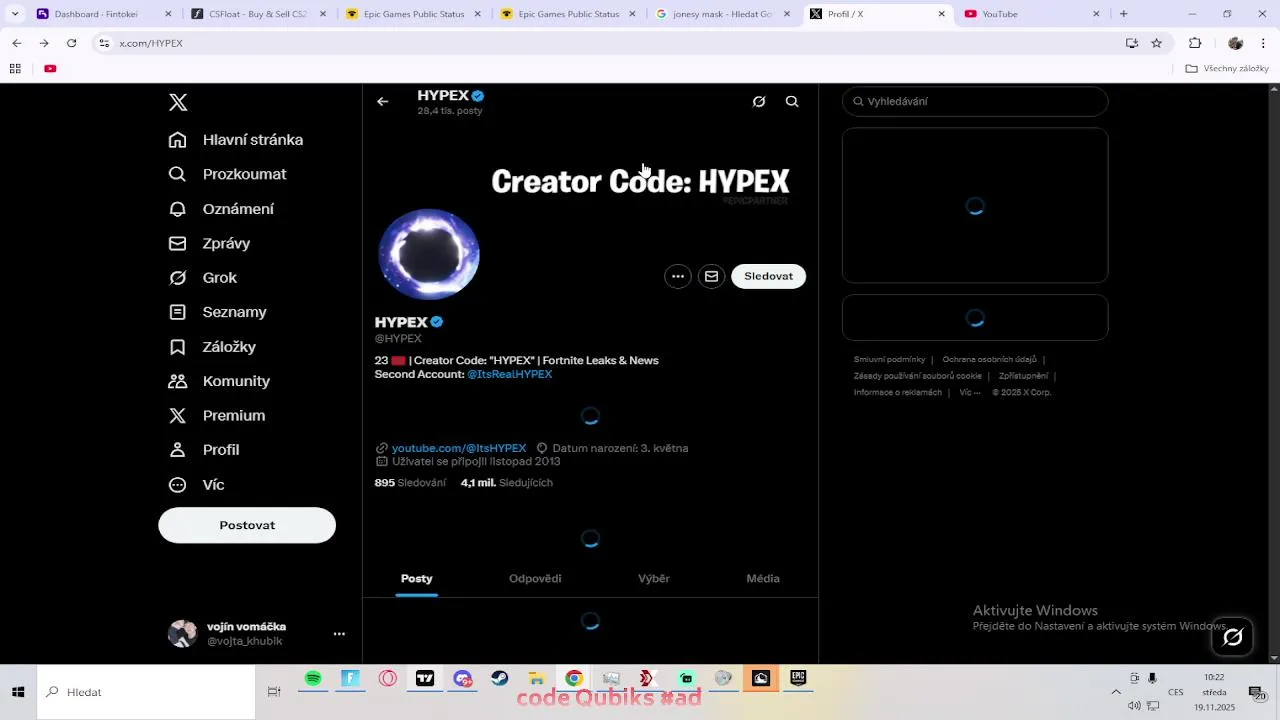Click vojín vomáčka account avatar

[182, 634]
